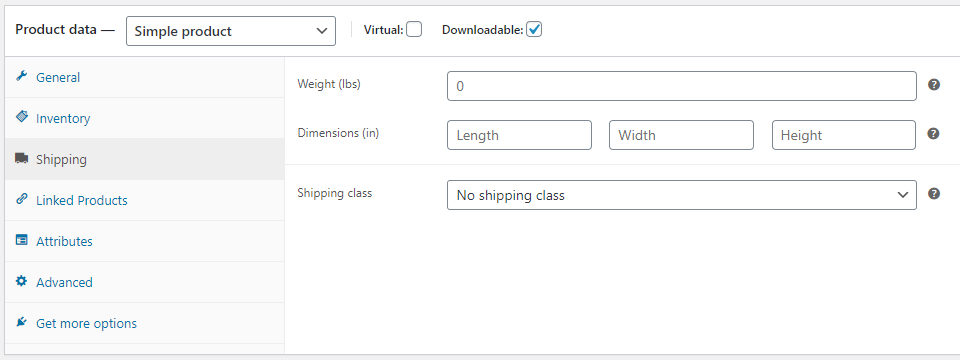The height and width of the screenshot is (360, 960).
Task: Click the wrench icon beside General
Action: [21, 77]
